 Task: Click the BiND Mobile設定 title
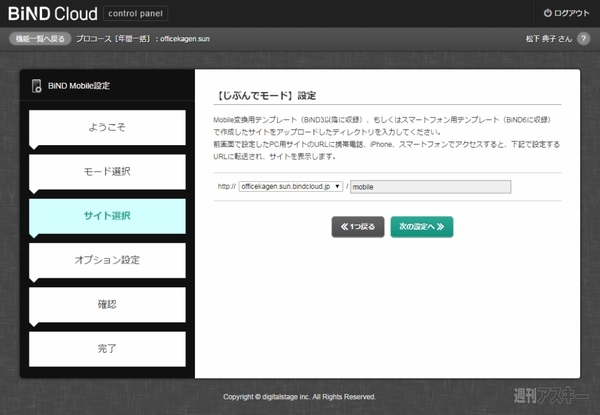79,86
